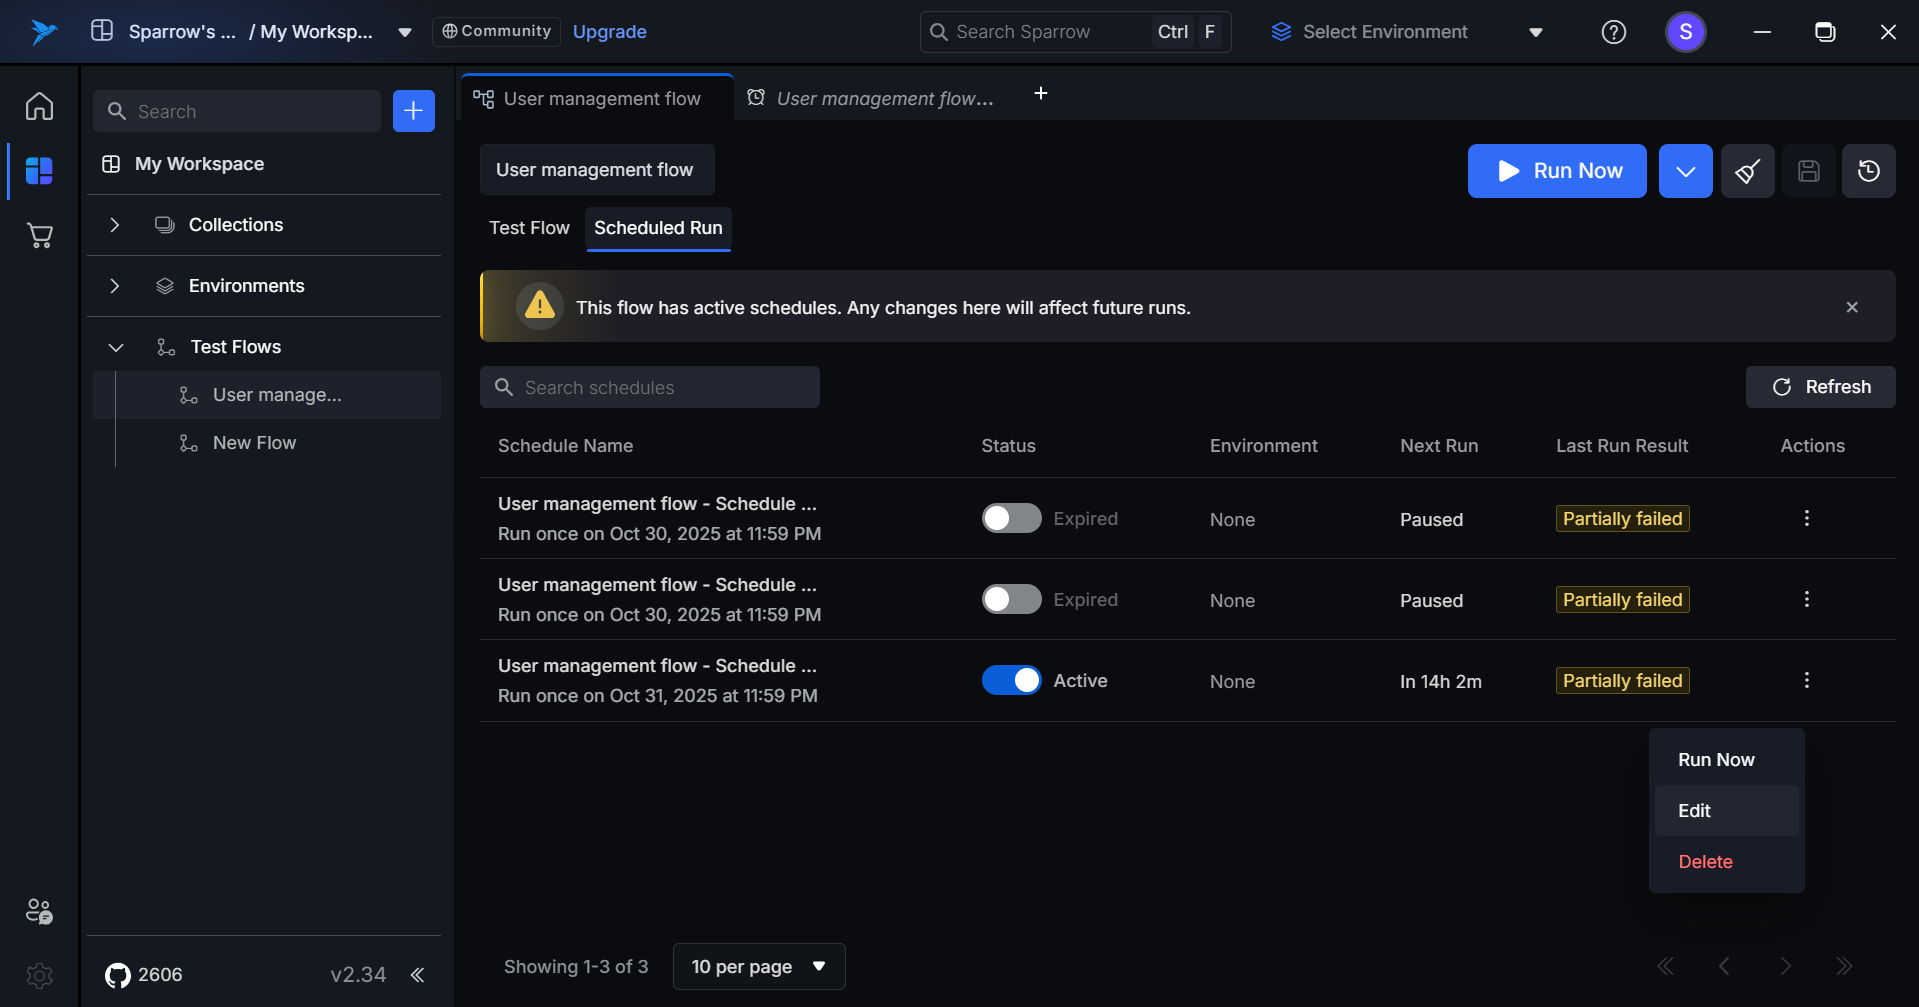Disable the Active schedule toggle

point(1011,680)
